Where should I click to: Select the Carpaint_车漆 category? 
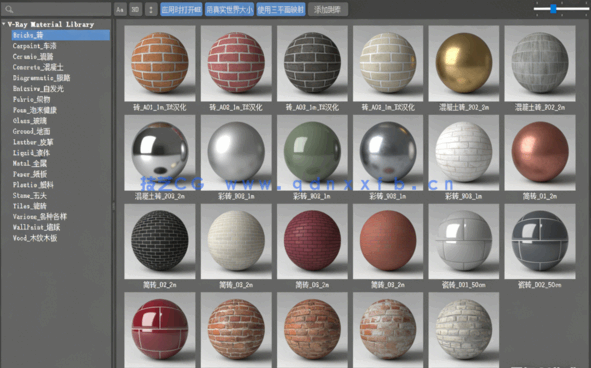(34, 46)
